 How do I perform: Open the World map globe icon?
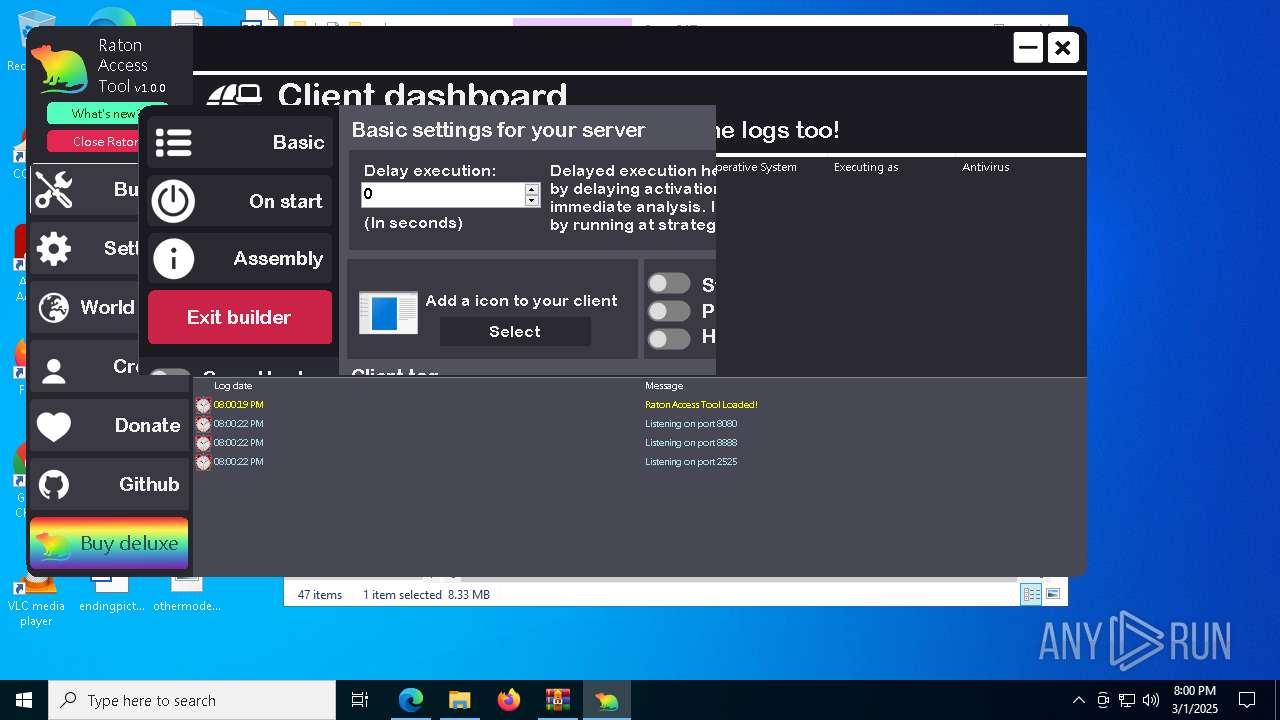54,307
